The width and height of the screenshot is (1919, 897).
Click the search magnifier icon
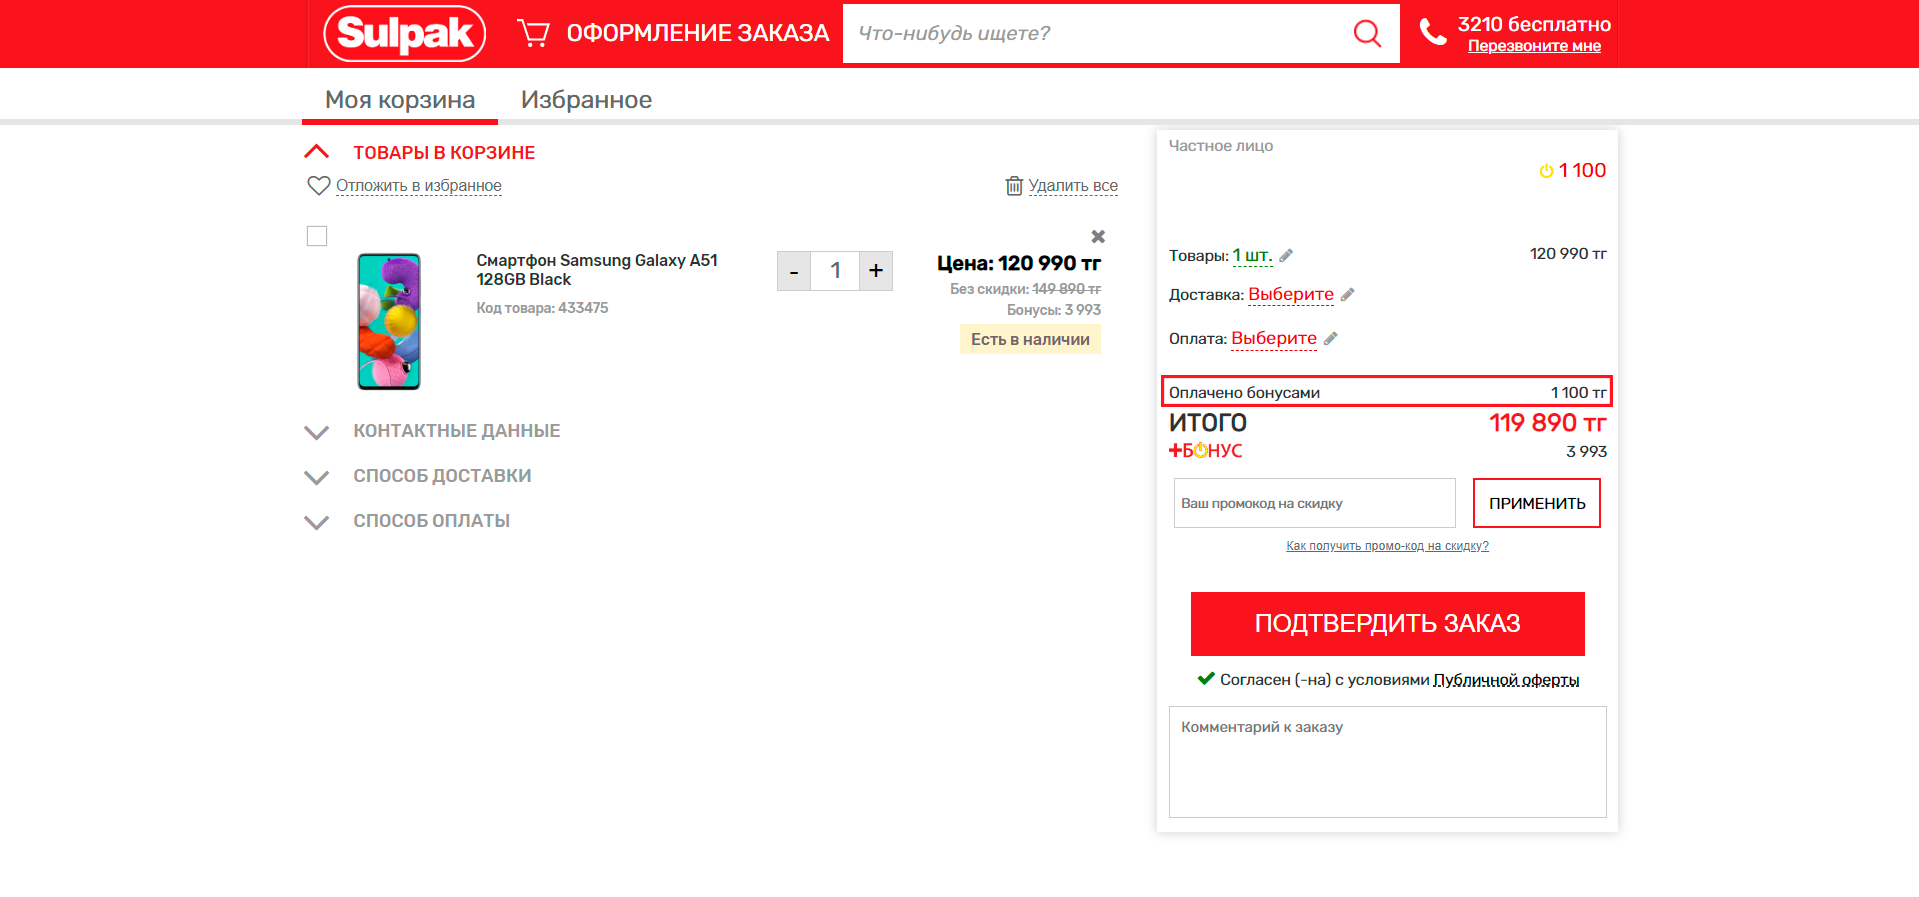[1367, 33]
